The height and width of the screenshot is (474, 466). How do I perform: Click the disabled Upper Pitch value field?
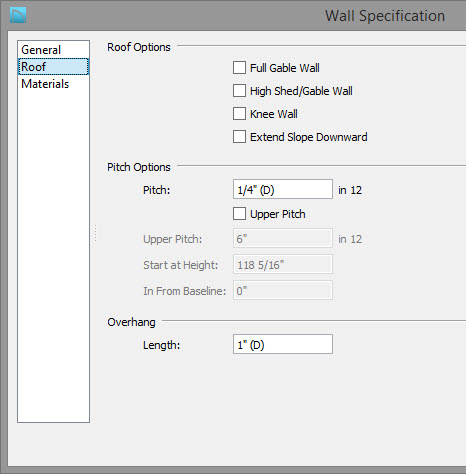pos(283,238)
